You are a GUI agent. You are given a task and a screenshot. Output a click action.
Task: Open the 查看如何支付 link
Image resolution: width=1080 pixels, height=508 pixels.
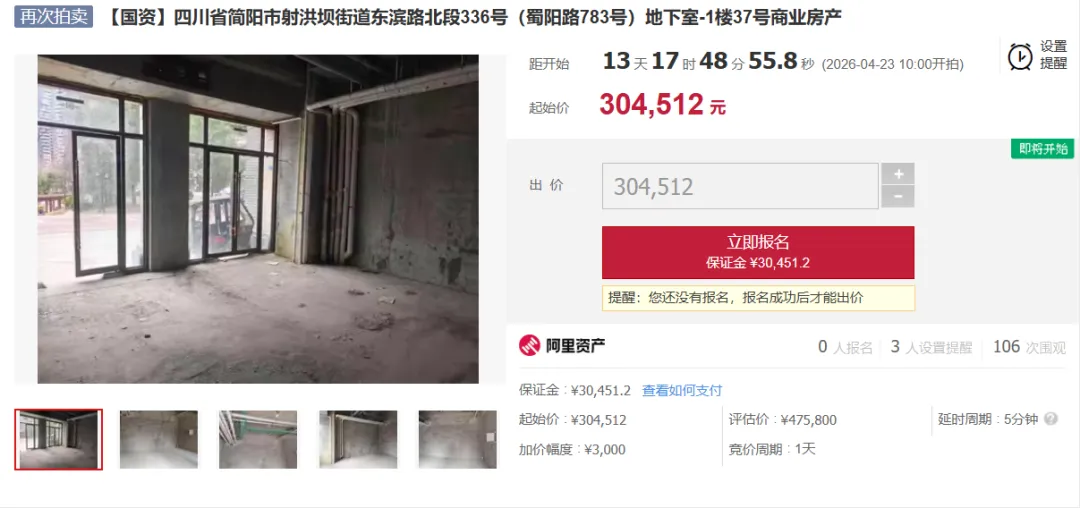tap(682, 390)
